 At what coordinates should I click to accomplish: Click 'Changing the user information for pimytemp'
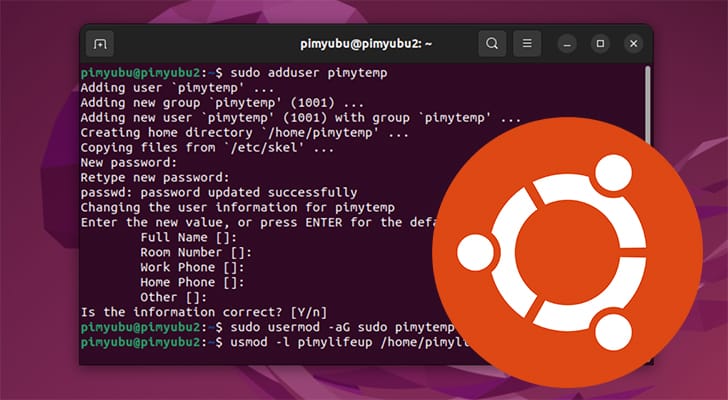pyautogui.click(x=238, y=207)
